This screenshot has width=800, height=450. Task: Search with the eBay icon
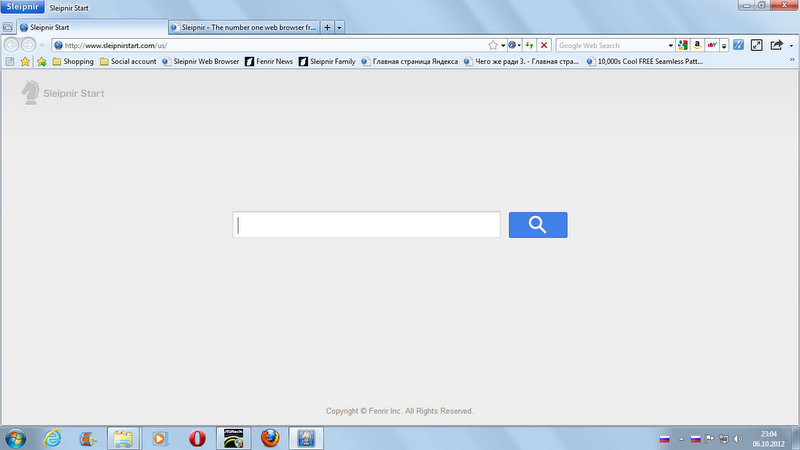click(712, 45)
